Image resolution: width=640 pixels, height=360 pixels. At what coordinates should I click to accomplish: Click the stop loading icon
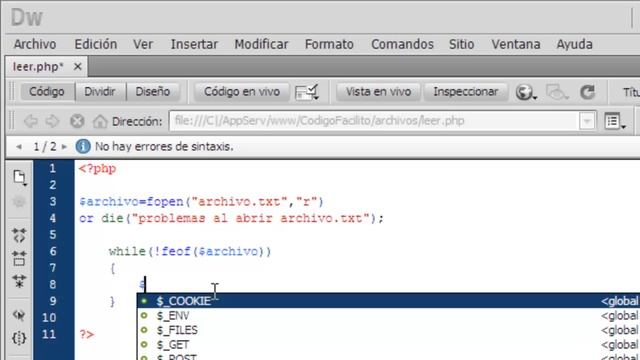[77, 121]
